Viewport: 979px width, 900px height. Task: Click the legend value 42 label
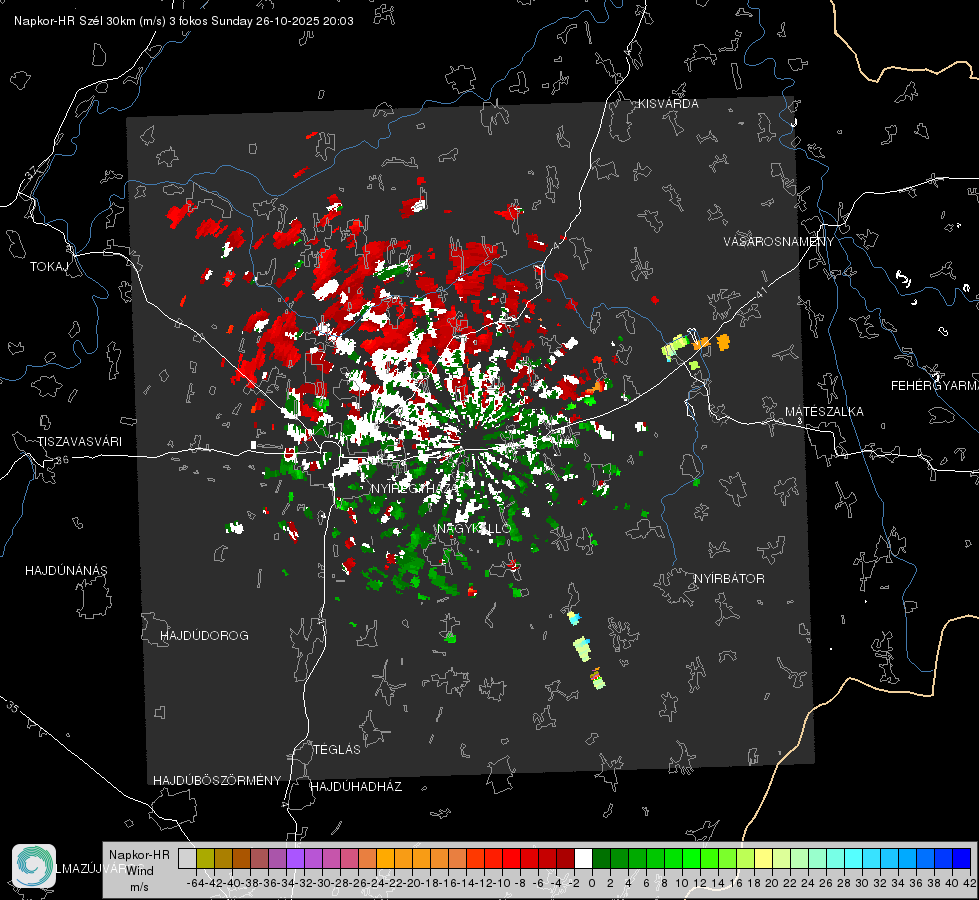click(x=969, y=883)
